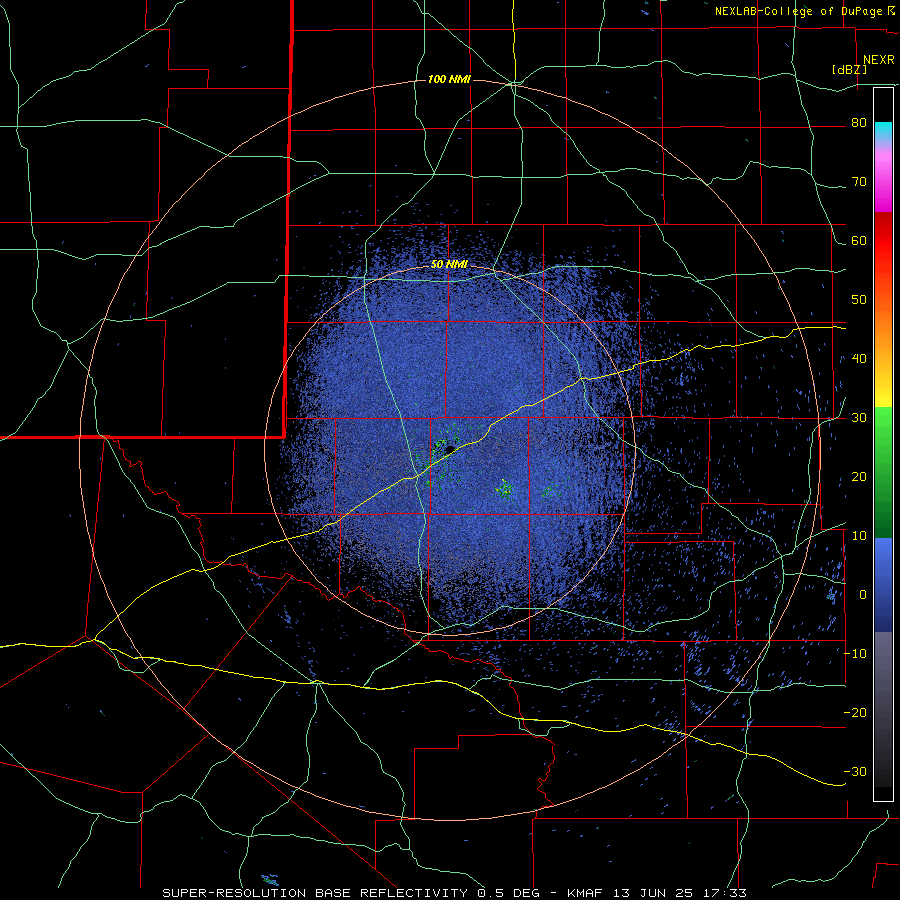This screenshot has width=900, height=900.
Task: Click the 100 NMI range ring label
Action: click(x=449, y=79)
